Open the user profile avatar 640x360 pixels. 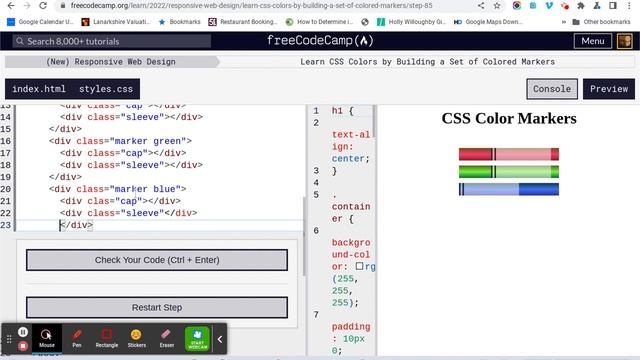[624, 41]
